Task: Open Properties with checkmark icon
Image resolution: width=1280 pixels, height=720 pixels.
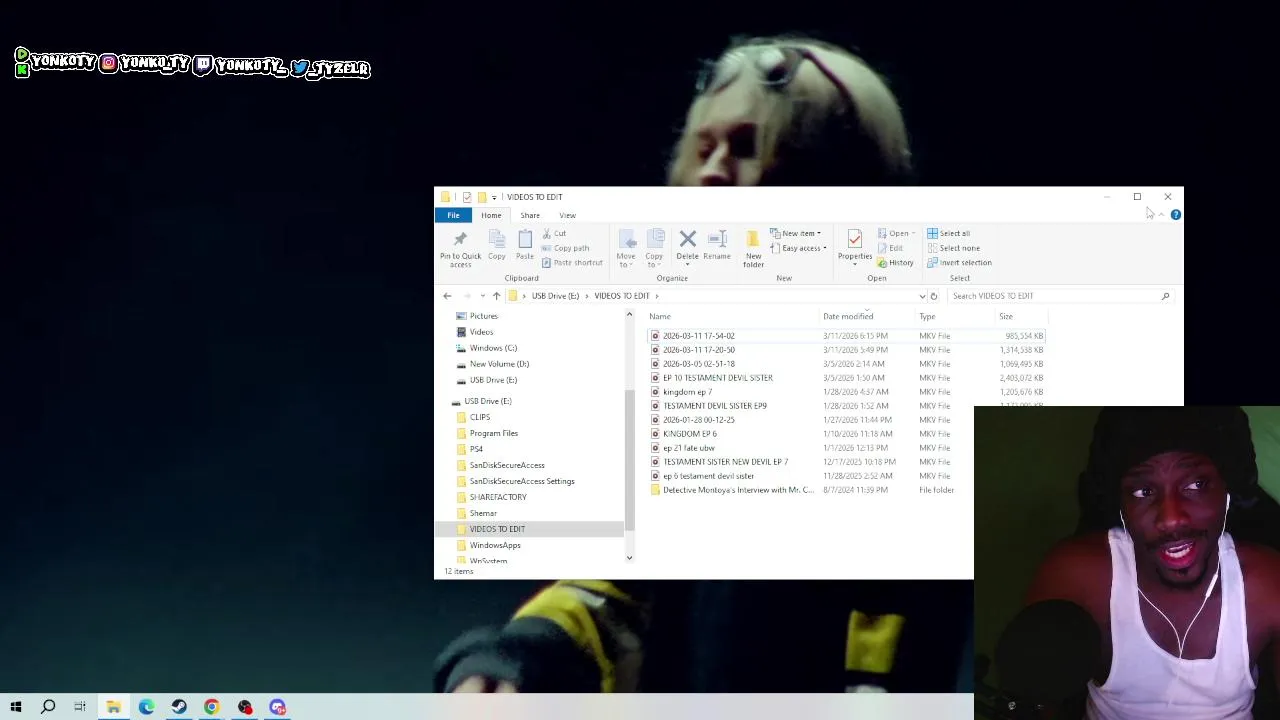Action: click(855, 239)
